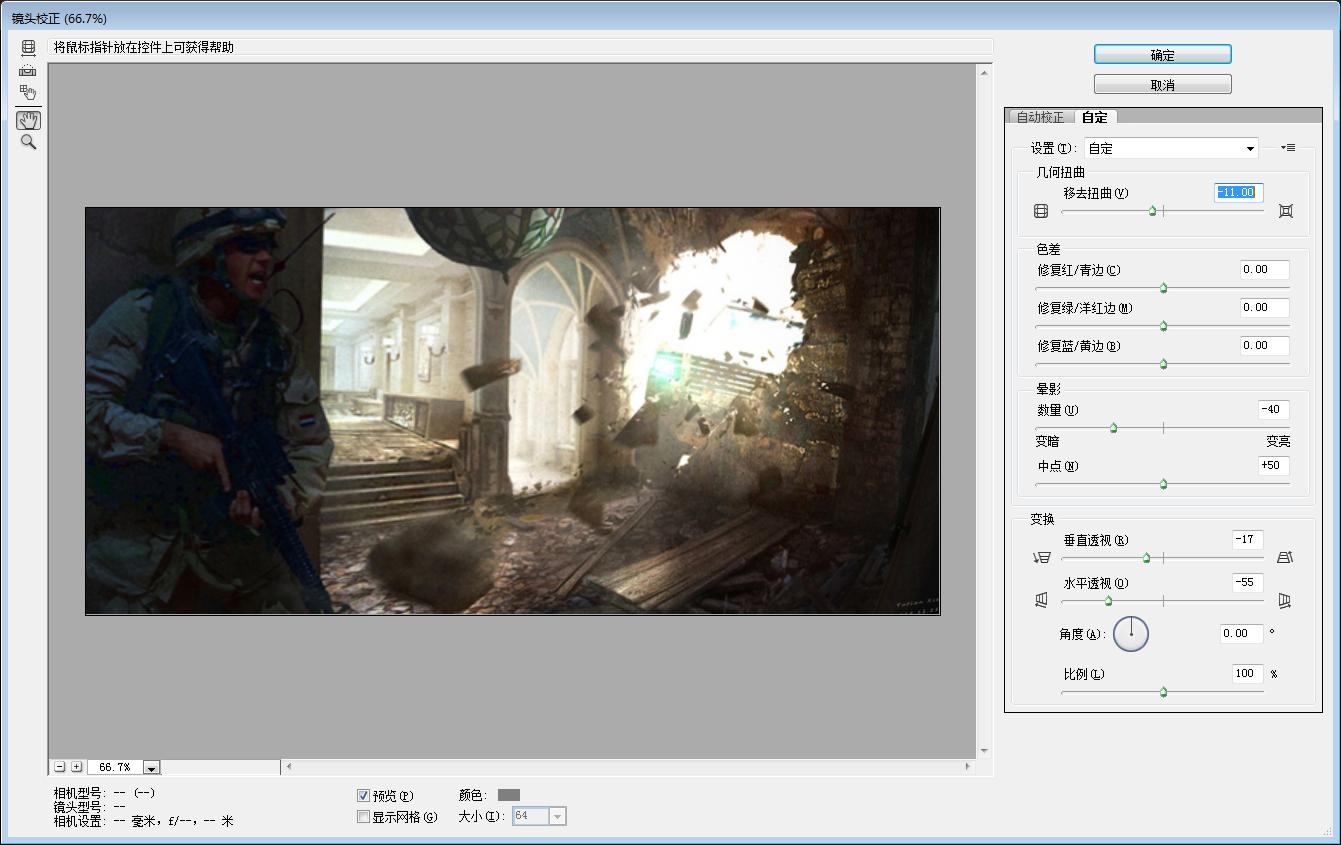The width and height of the screenshot is (1341, 845).
Task: Click the 角度 angle dial
Action: coord(1131,633)
